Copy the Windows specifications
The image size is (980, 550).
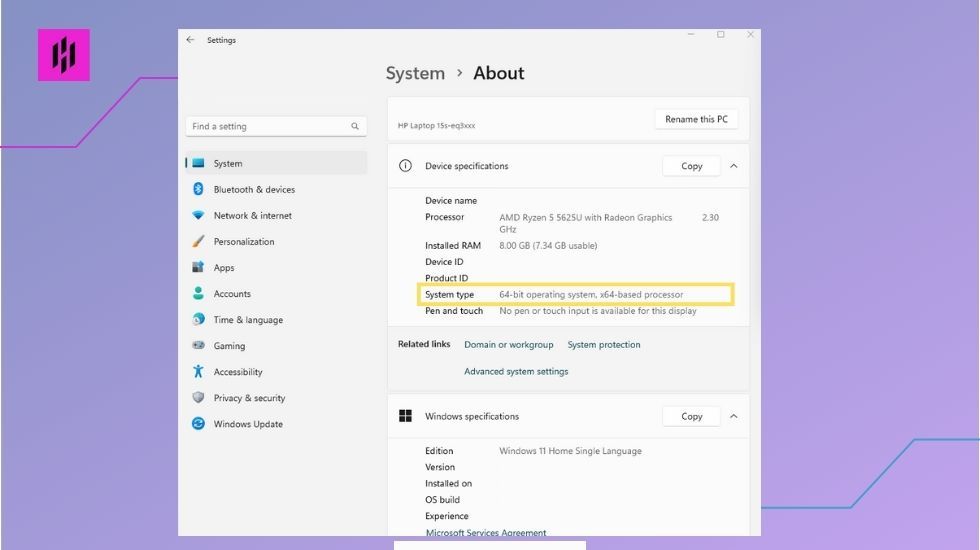coord(691,416)
